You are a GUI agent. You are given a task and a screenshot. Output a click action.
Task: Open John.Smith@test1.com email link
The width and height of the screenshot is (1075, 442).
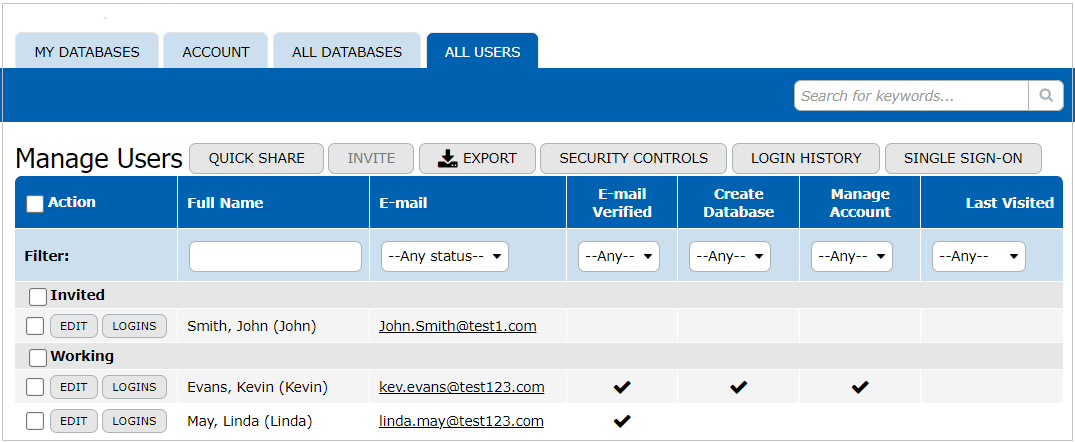pos(457,326)
